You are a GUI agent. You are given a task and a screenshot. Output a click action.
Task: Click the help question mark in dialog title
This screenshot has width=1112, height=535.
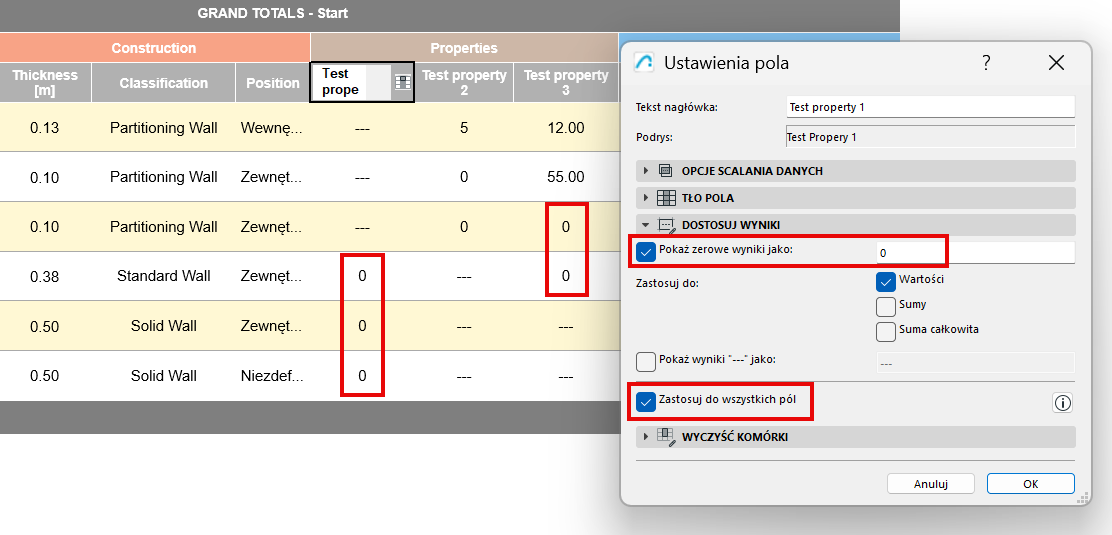tap(986, 62)
